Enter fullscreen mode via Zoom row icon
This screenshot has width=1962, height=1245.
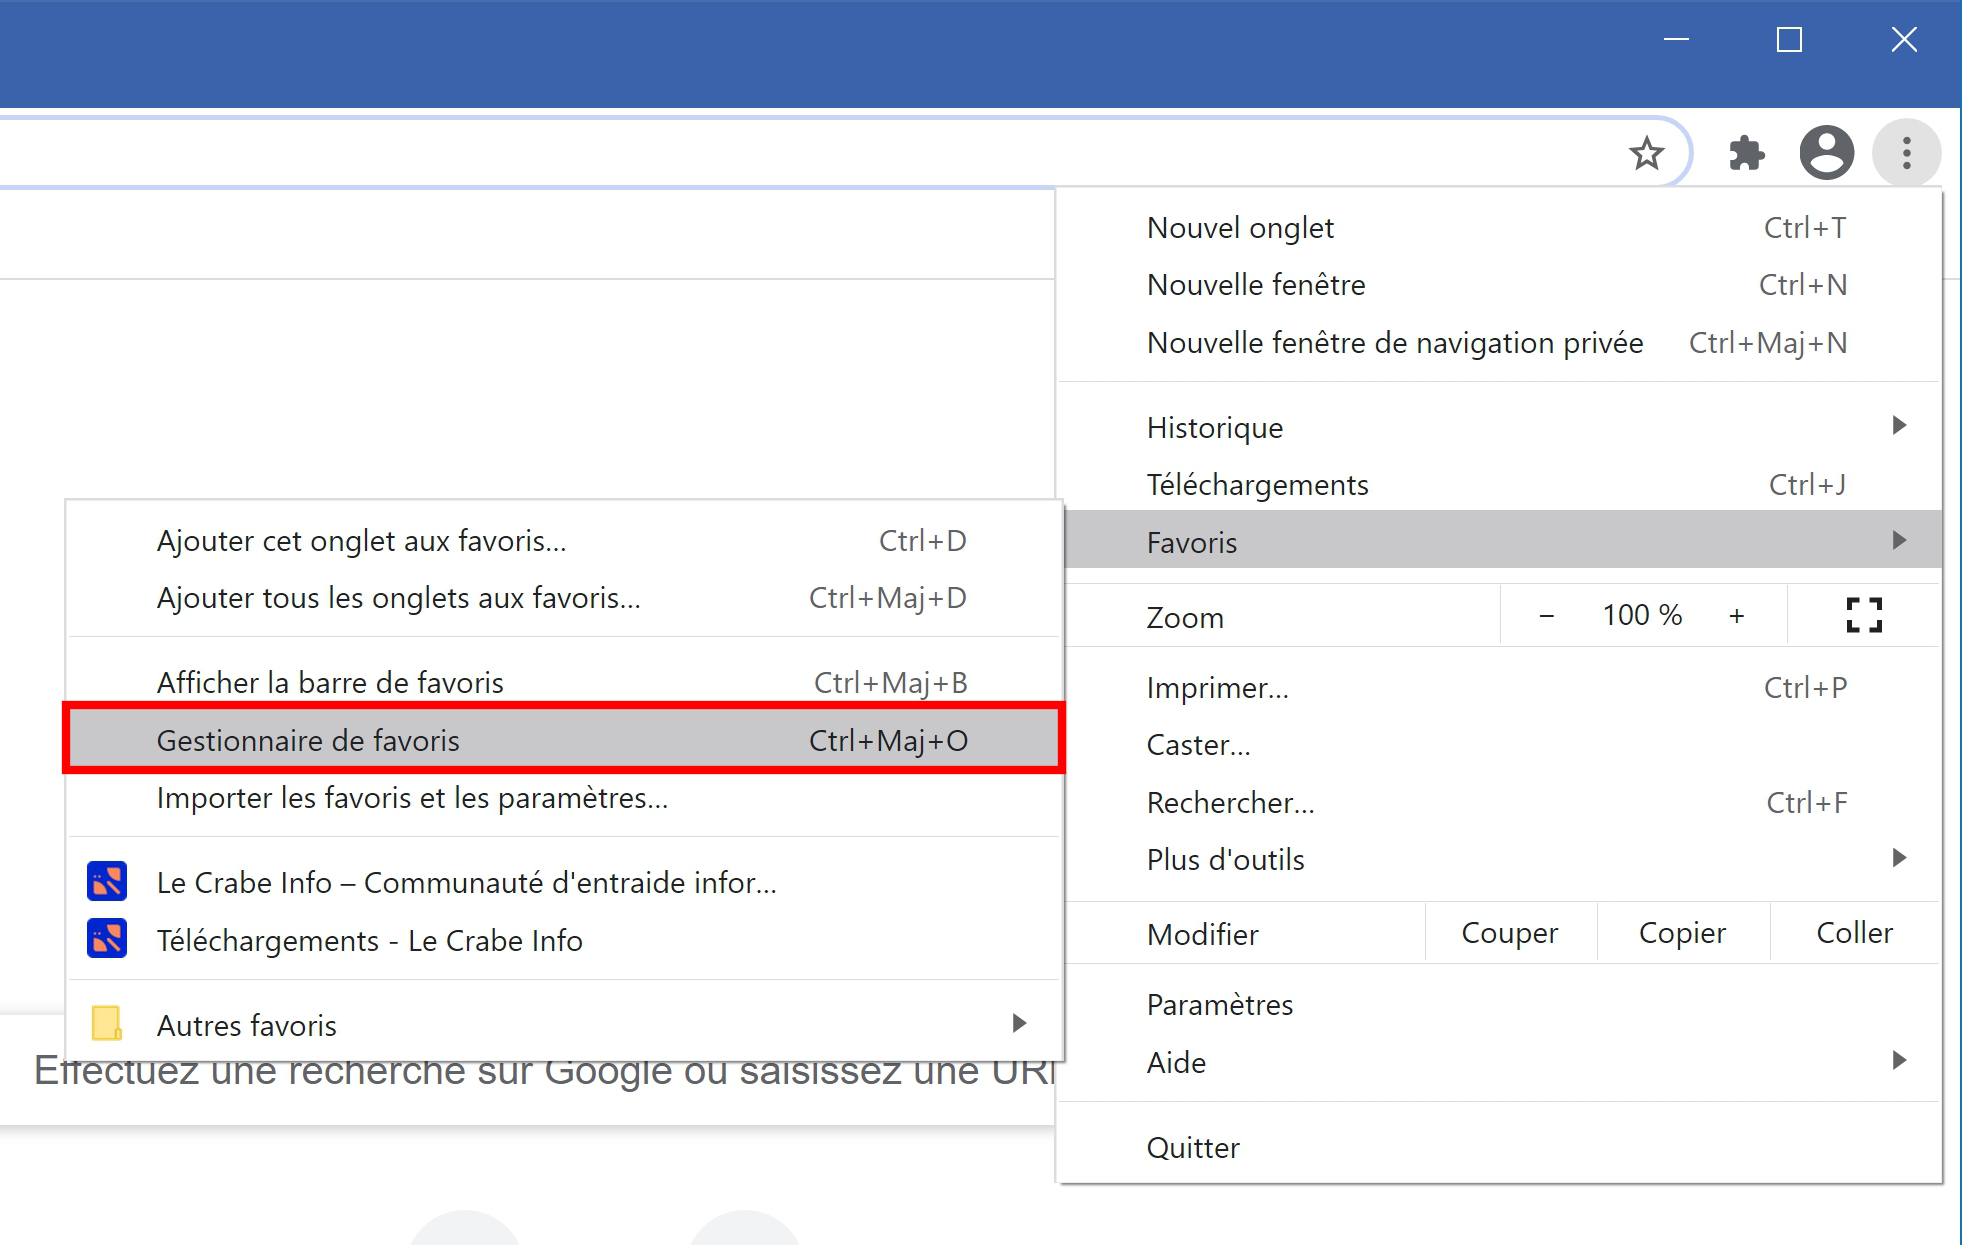pos(1864,615)
